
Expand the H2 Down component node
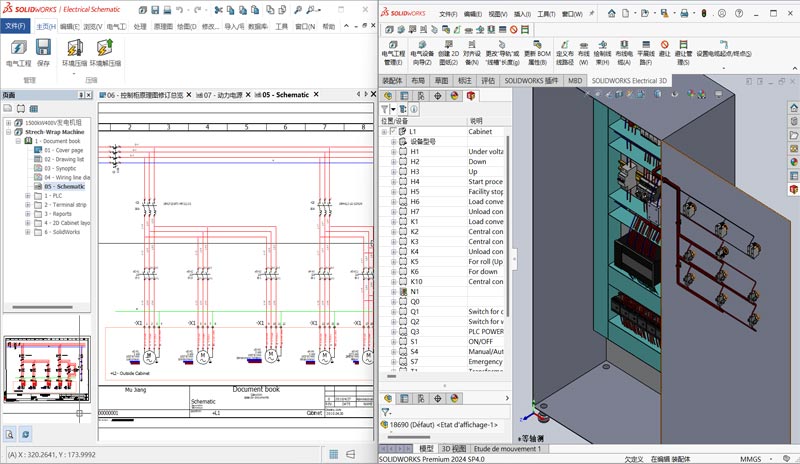pyautogui.click(x=393, y=162)
